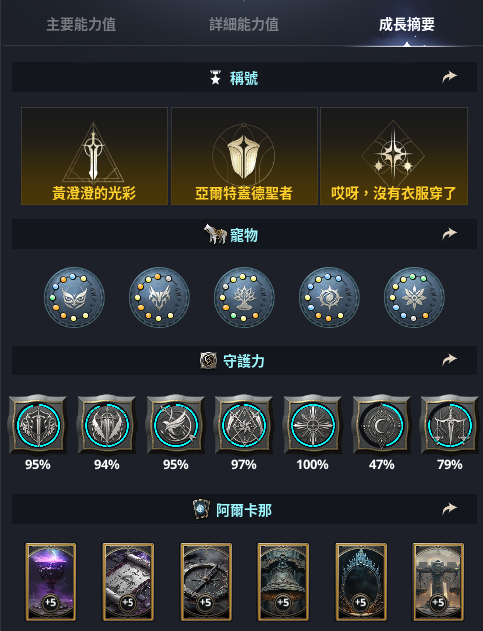
Task: Expand the 寵物 section arrow
Action: tap(449, 233)
